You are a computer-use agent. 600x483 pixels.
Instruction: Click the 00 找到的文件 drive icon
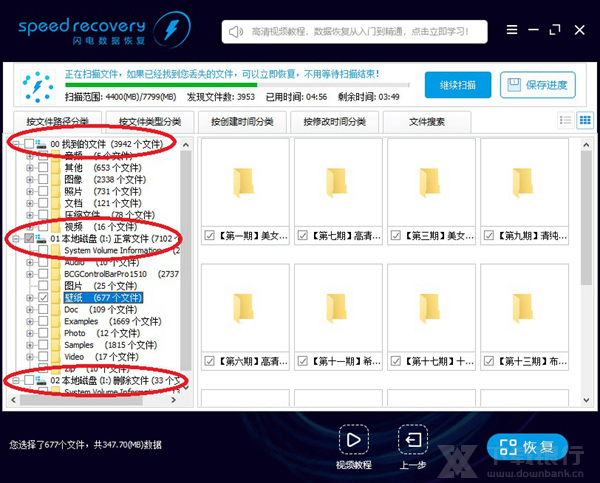click(41, 144)
